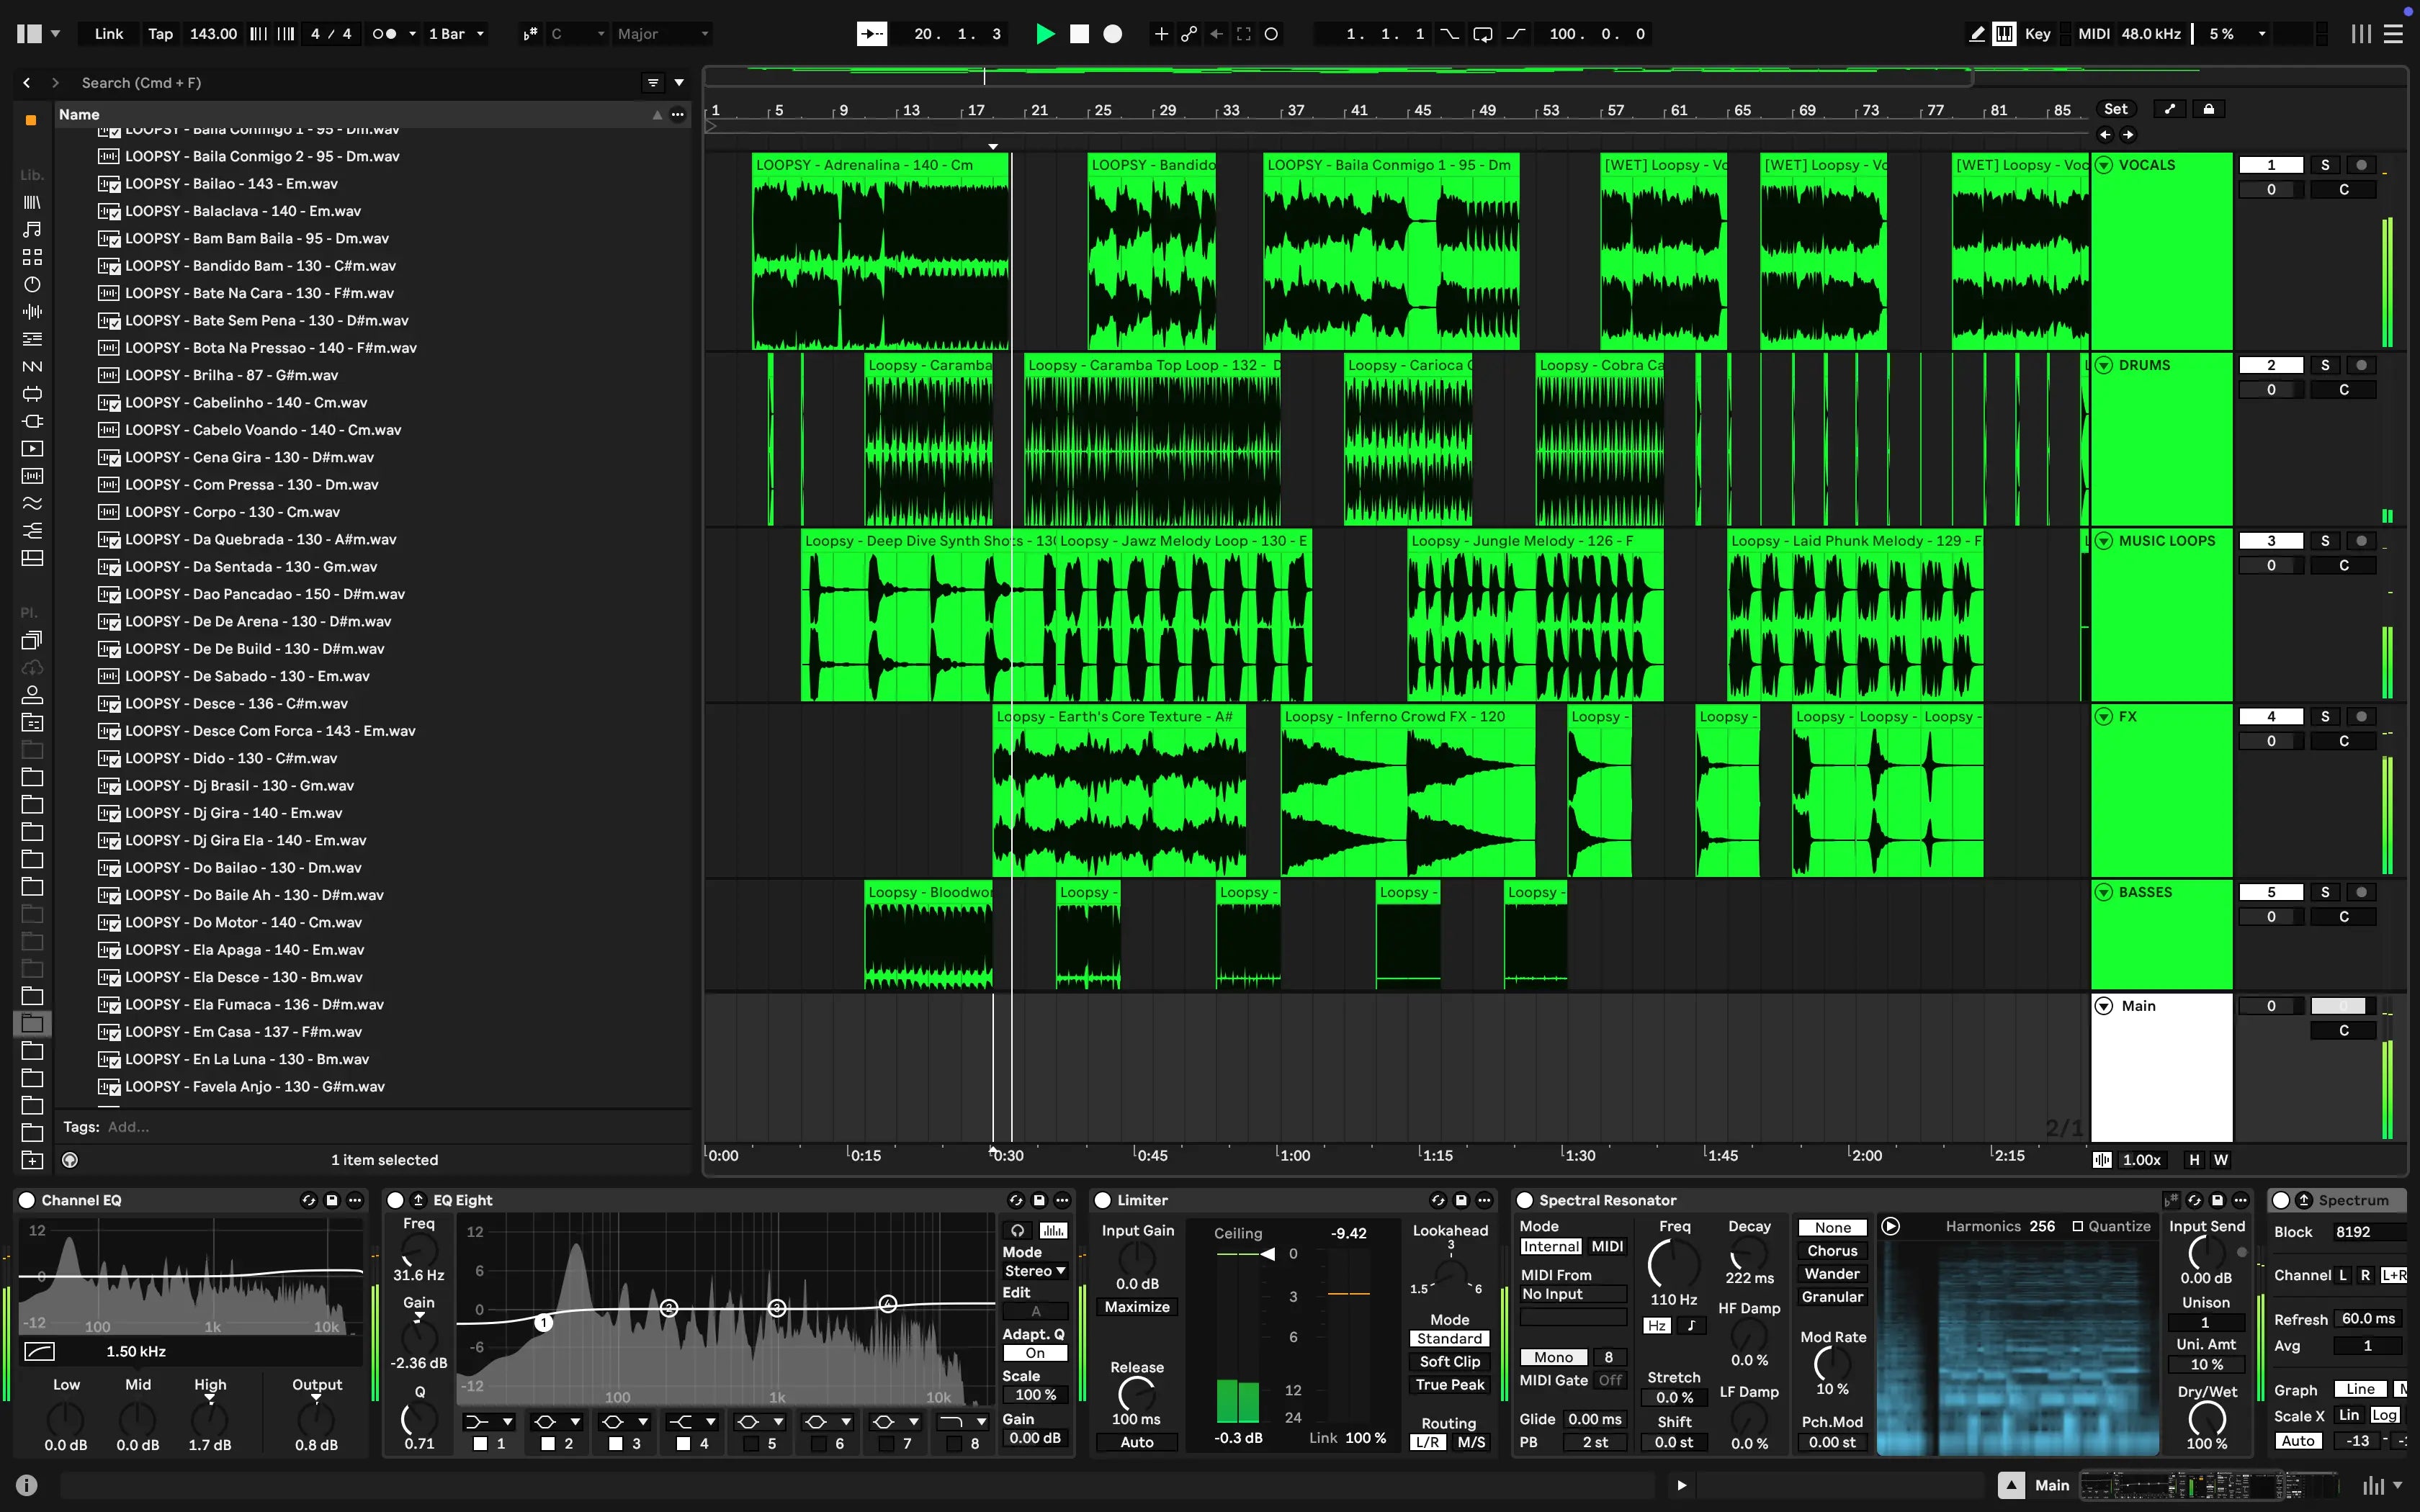Enable the Quantize checkbox in Spectral Resonator

point(2077,1226)
